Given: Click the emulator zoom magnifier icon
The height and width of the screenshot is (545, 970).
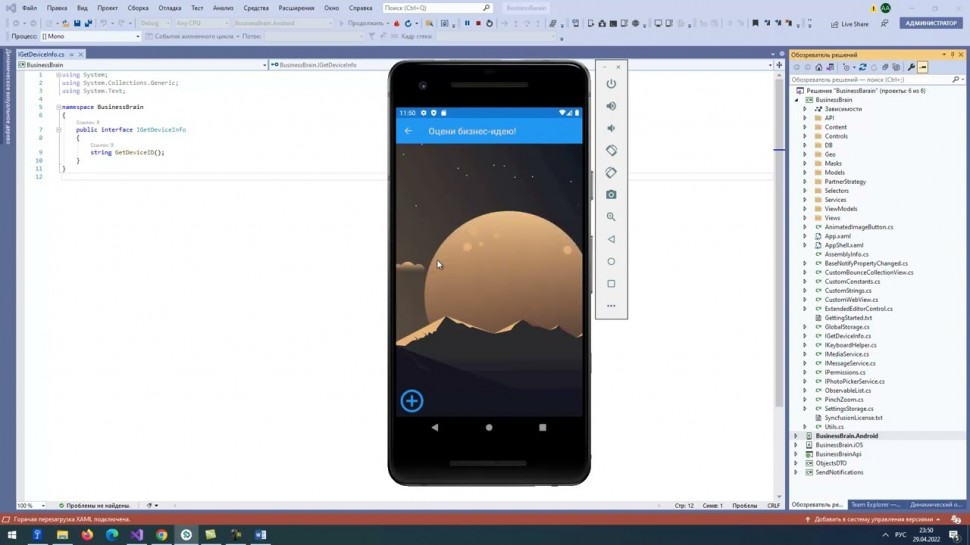Looking at the screenshot, I should (x=611, y=217).
